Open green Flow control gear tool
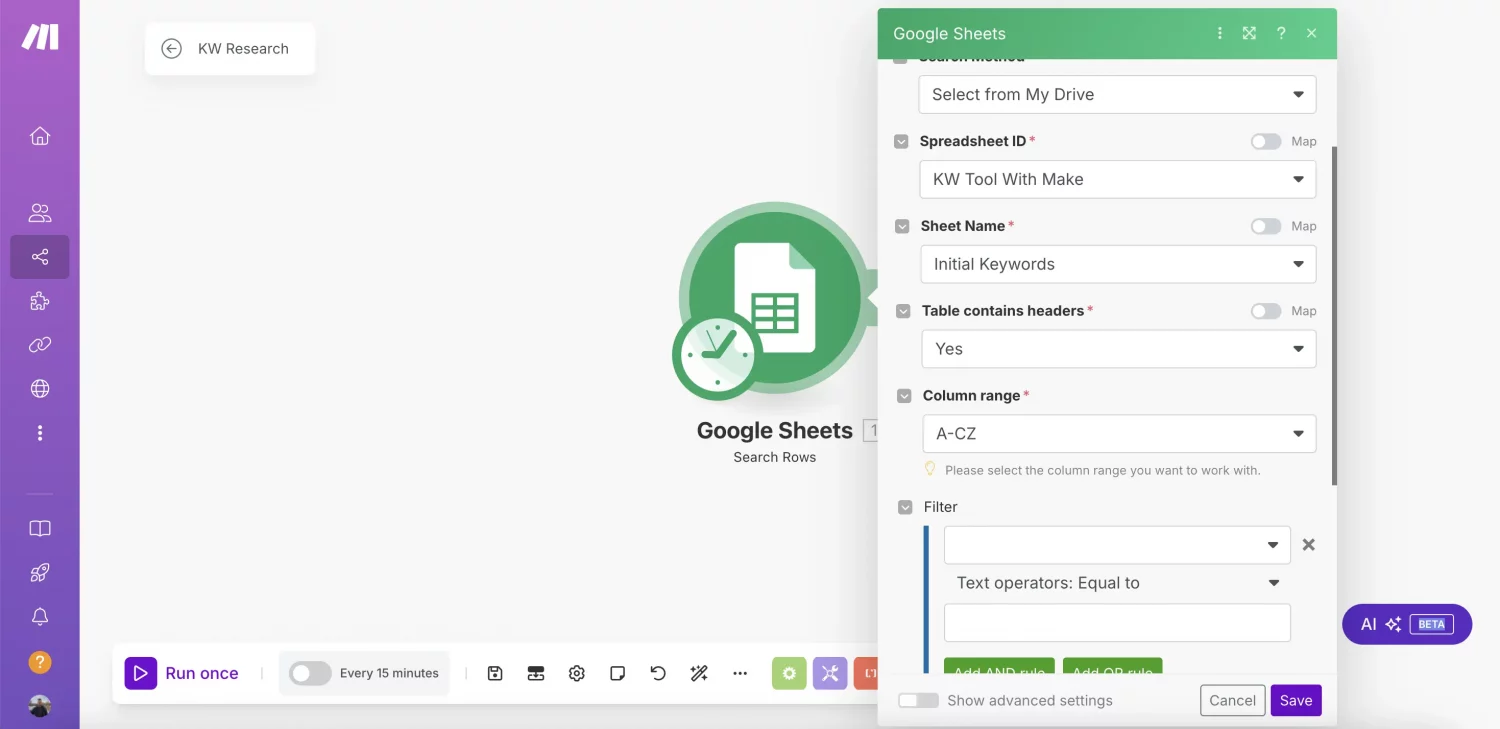Image resolution: width=1500 pixels, height=729 pixels. point(789,673)
